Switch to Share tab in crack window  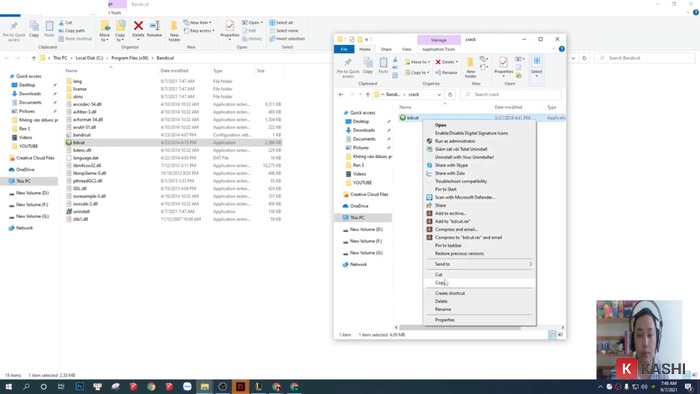(386, 49)
